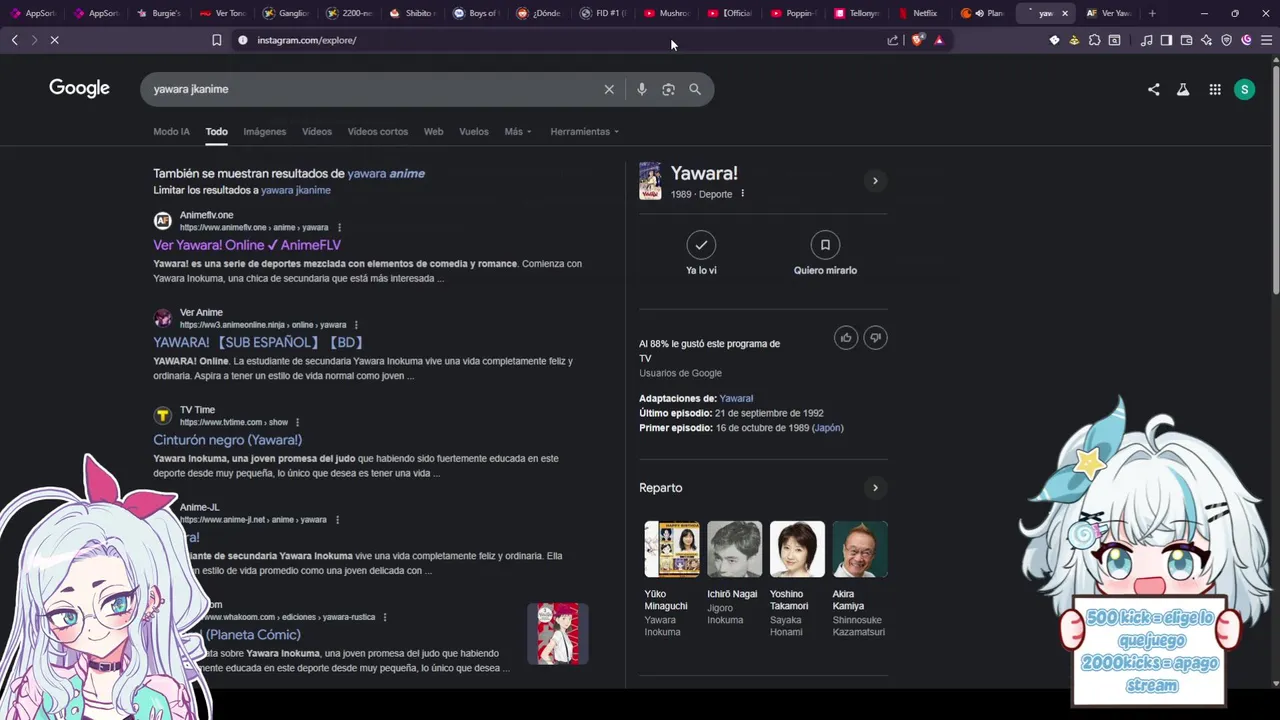
Task: Expand the 'Más' search filter dropdown
Action: coord(518,131)
